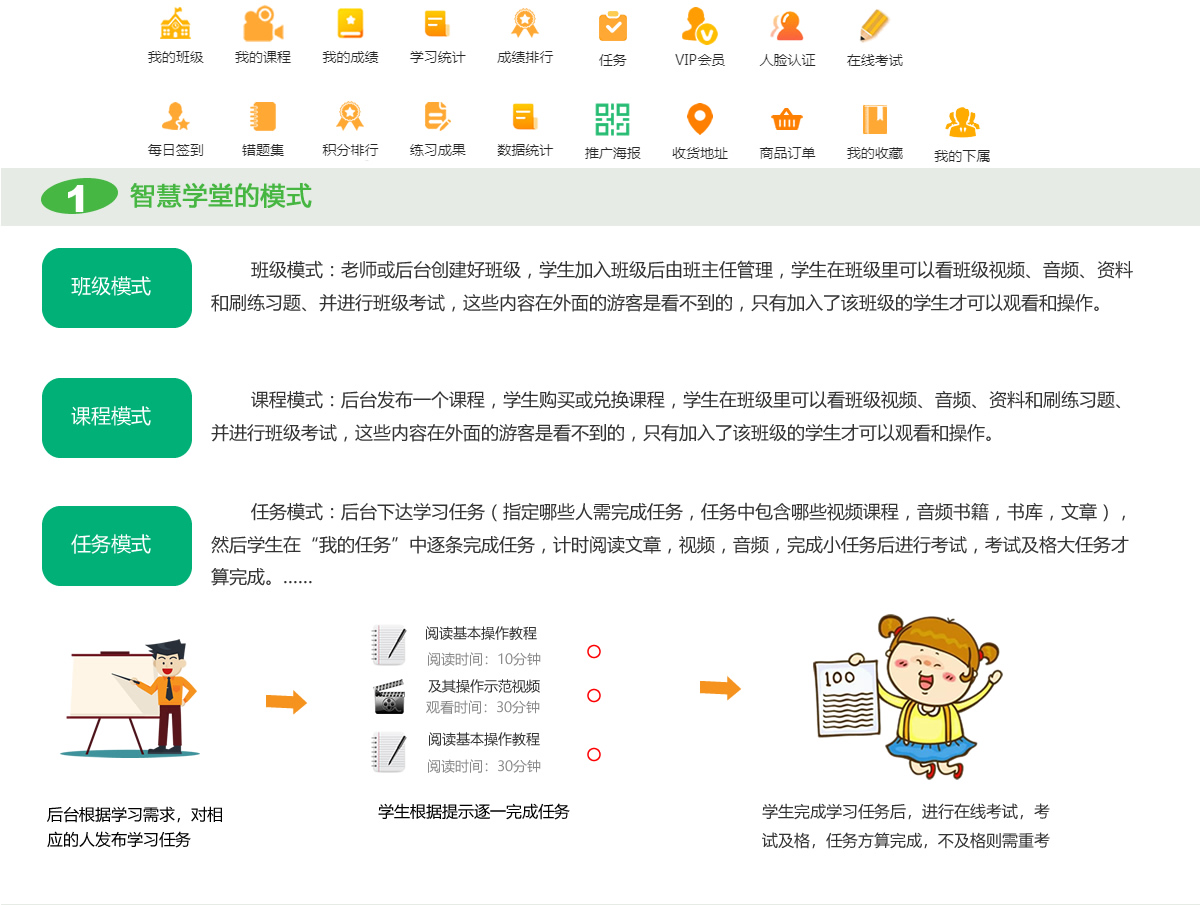Select the circle beside 及其操作示范视频
The image size is (1200, 905).
(594, 696)
